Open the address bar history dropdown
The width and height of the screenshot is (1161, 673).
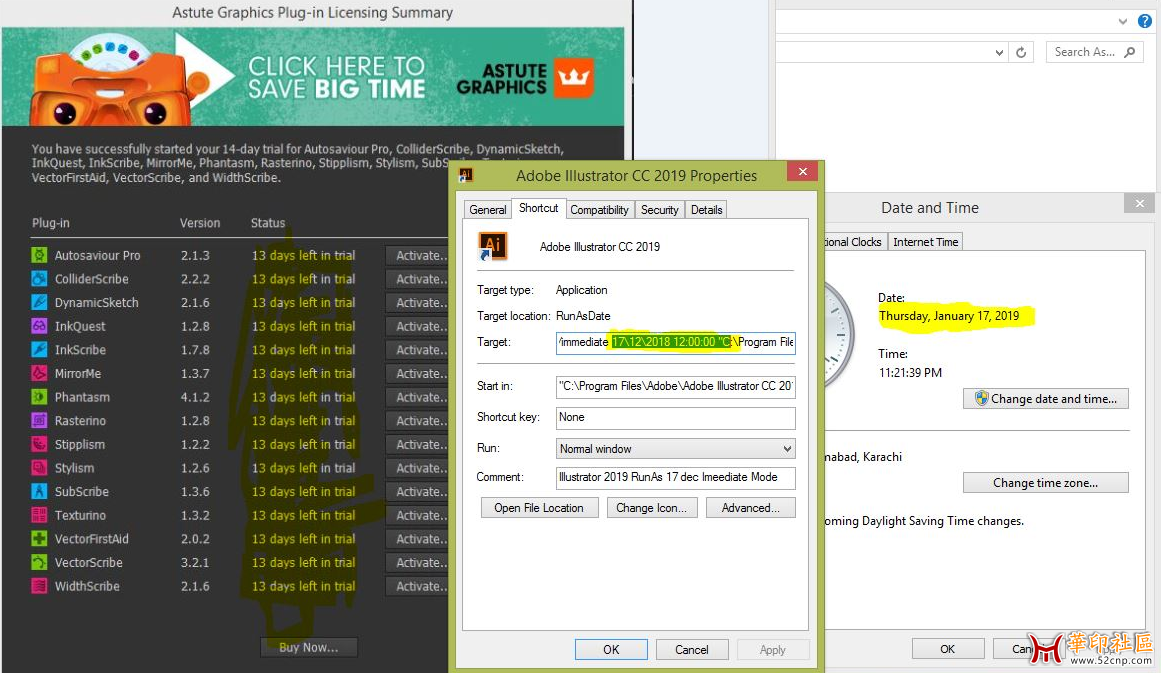(x=1000, y=53)
